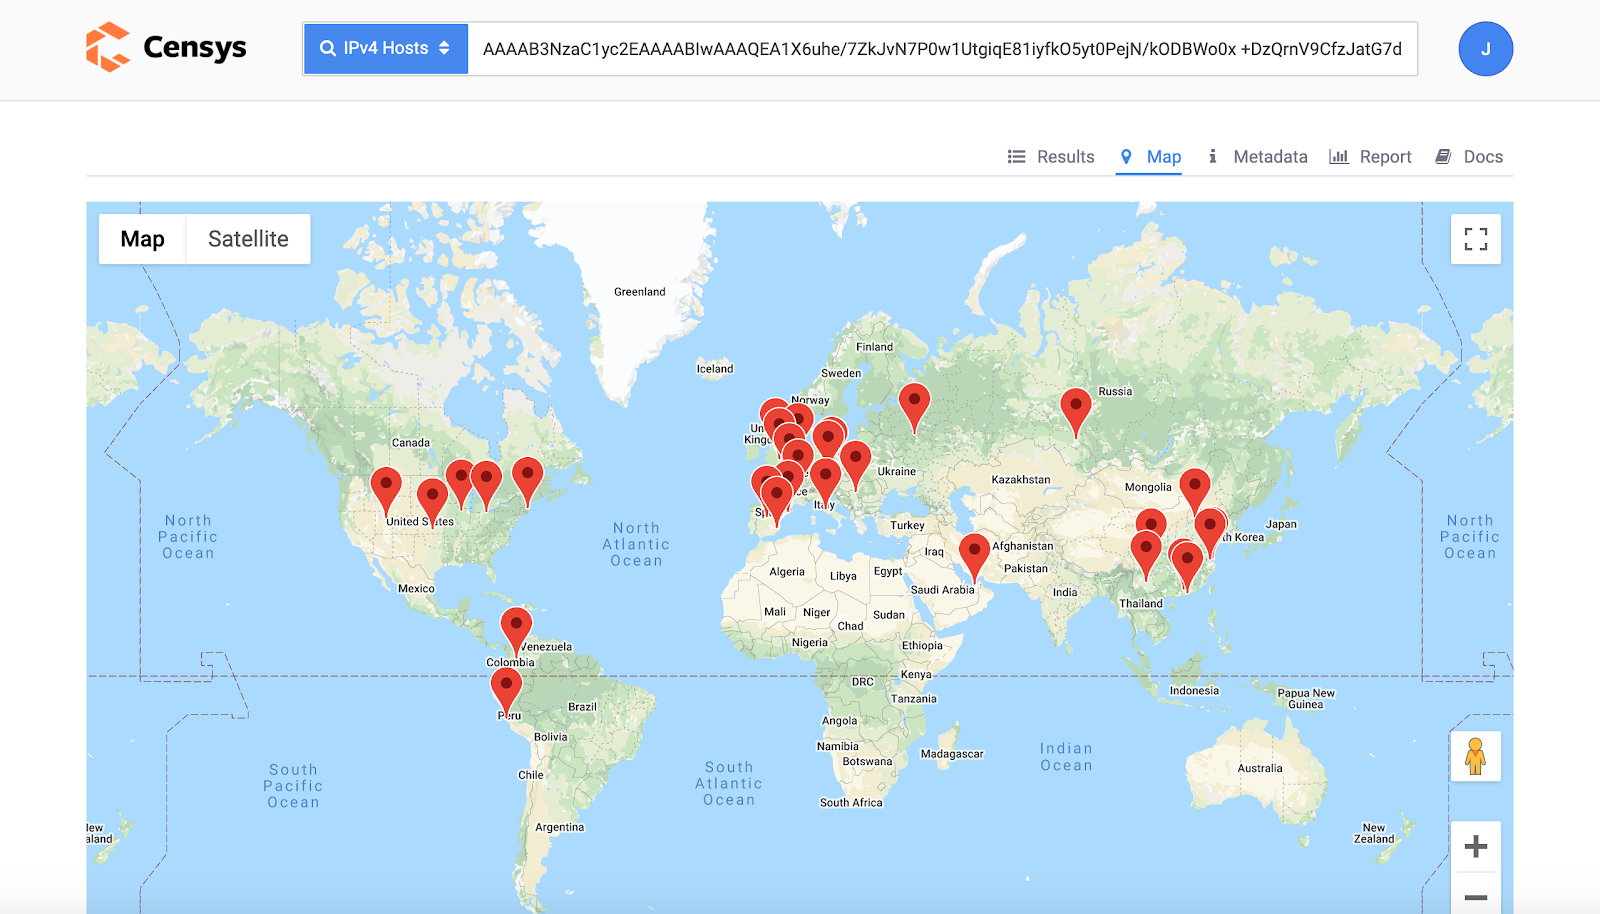Screen dimensions: 1600x914
Task: Select the Map tab
Action: click(1150, 157)
